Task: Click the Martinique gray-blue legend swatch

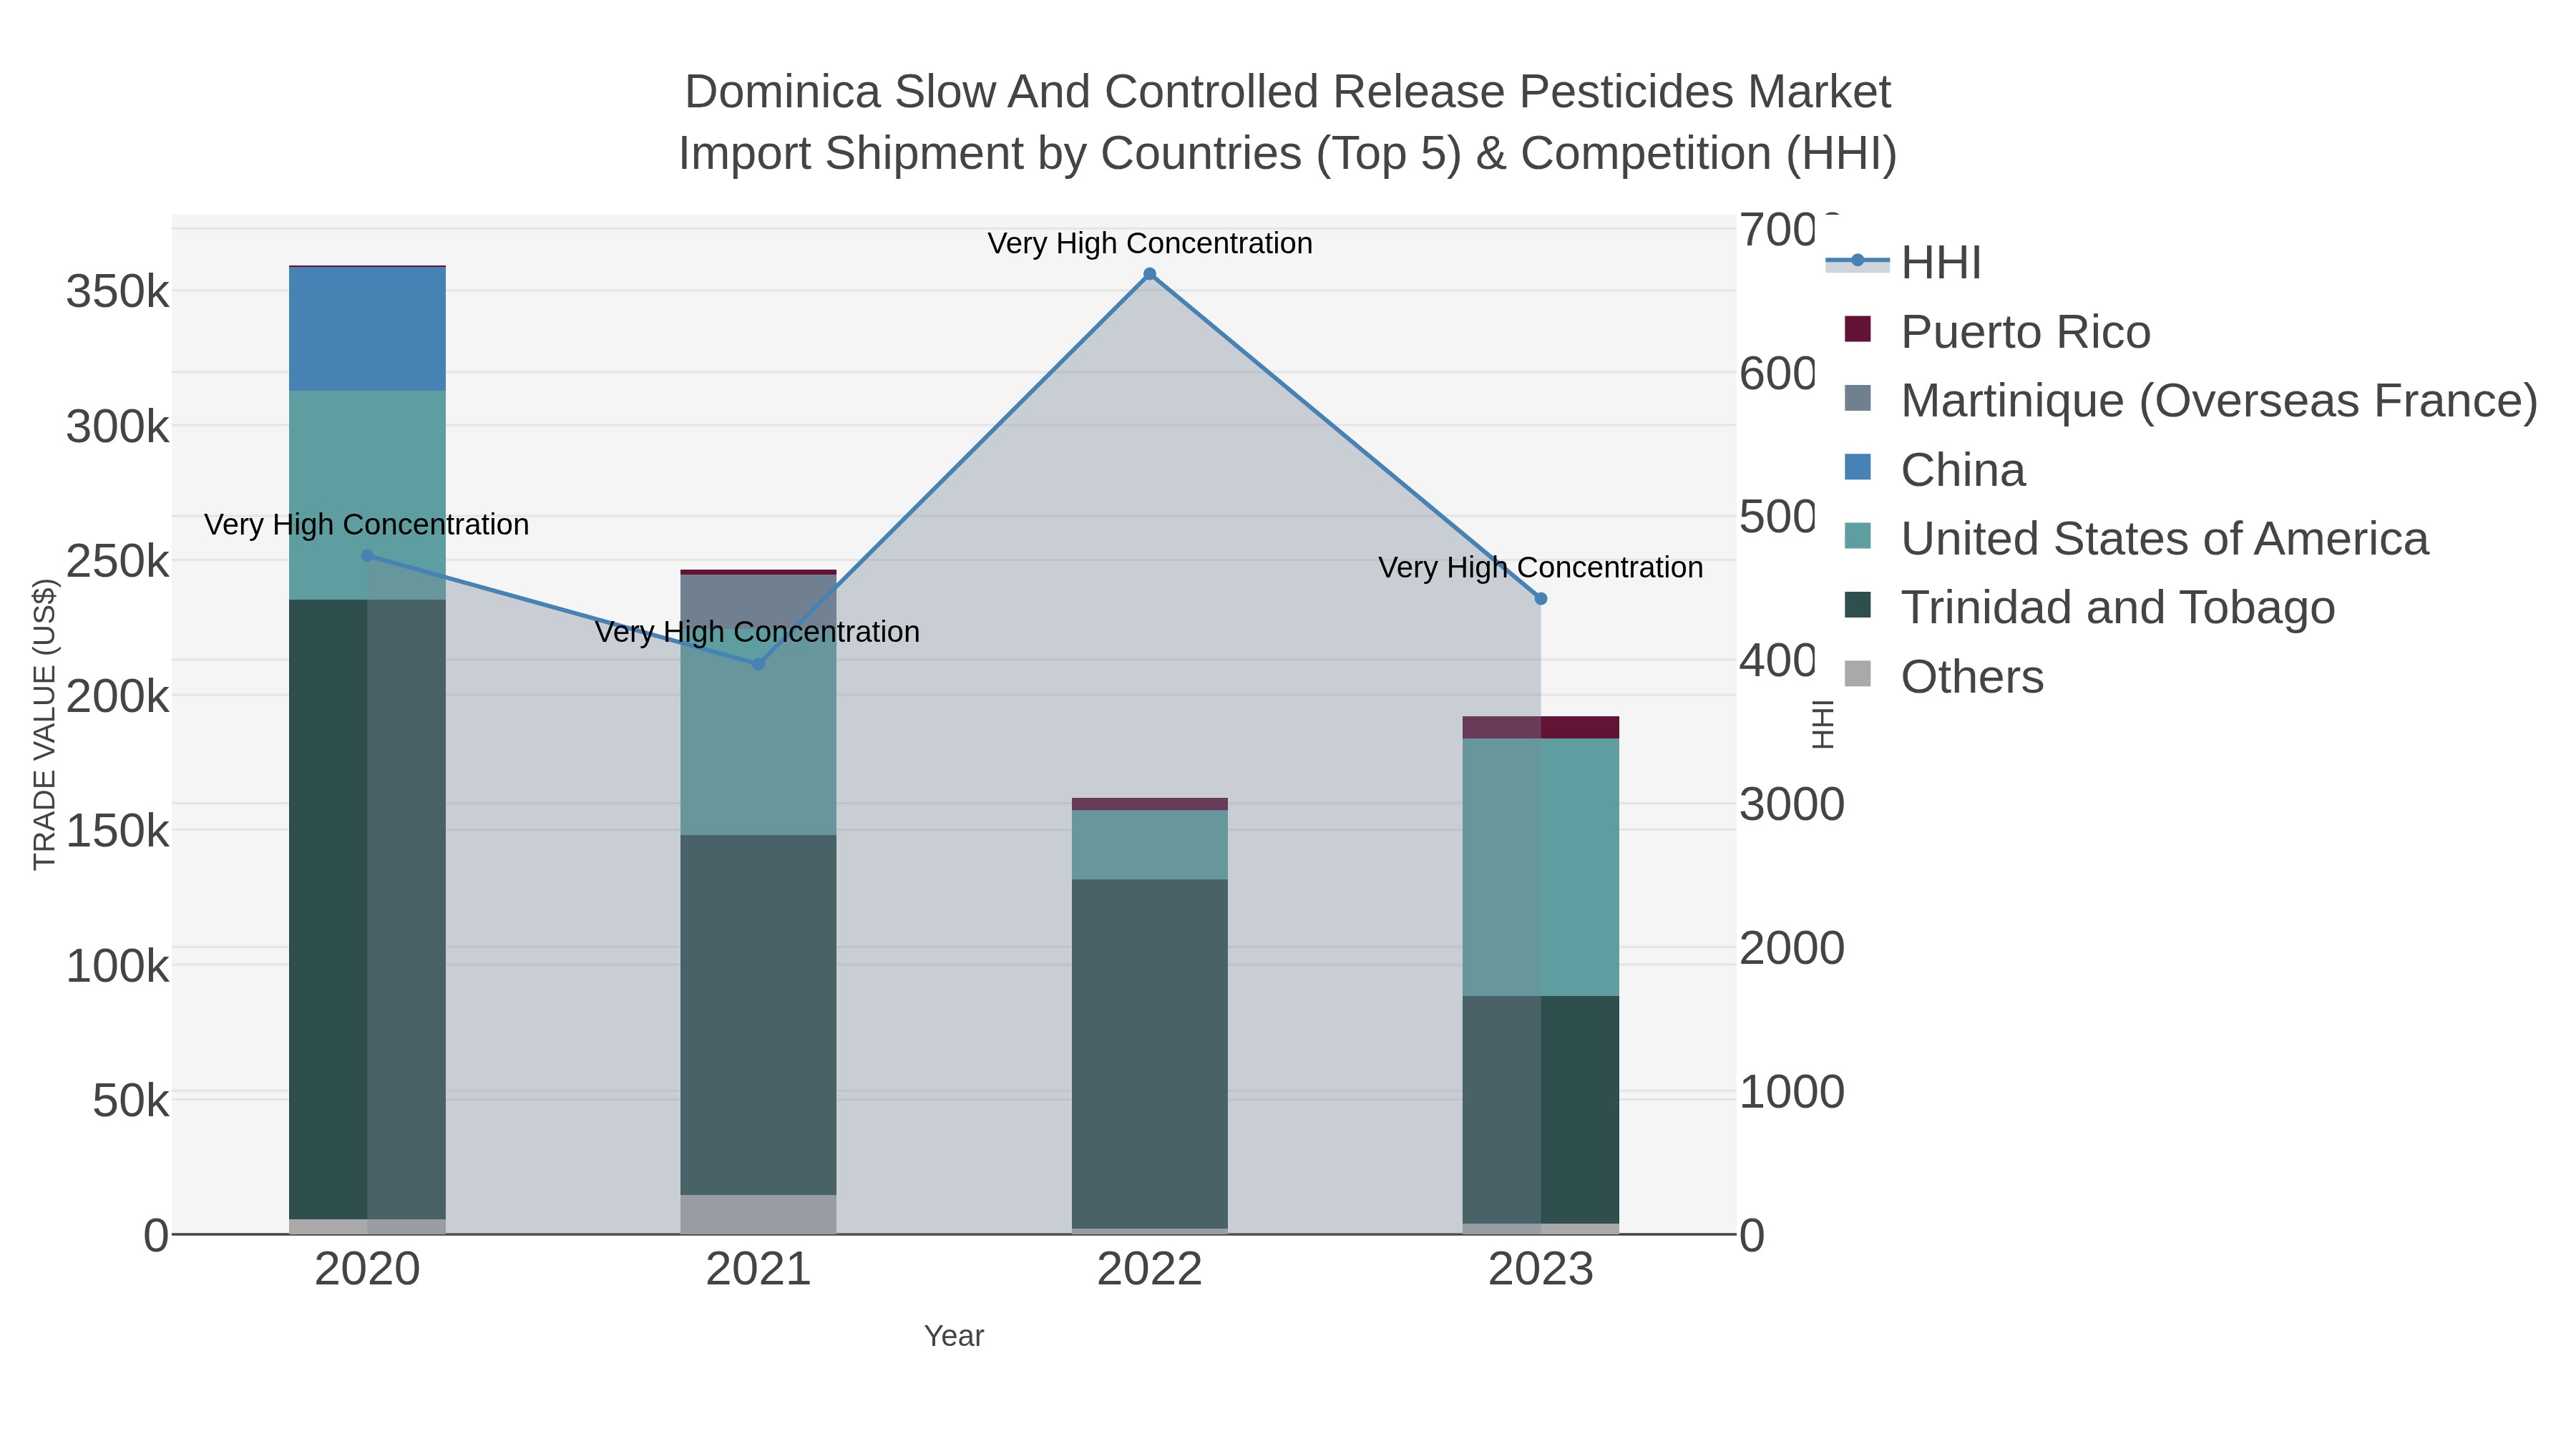Action: 1857,398
